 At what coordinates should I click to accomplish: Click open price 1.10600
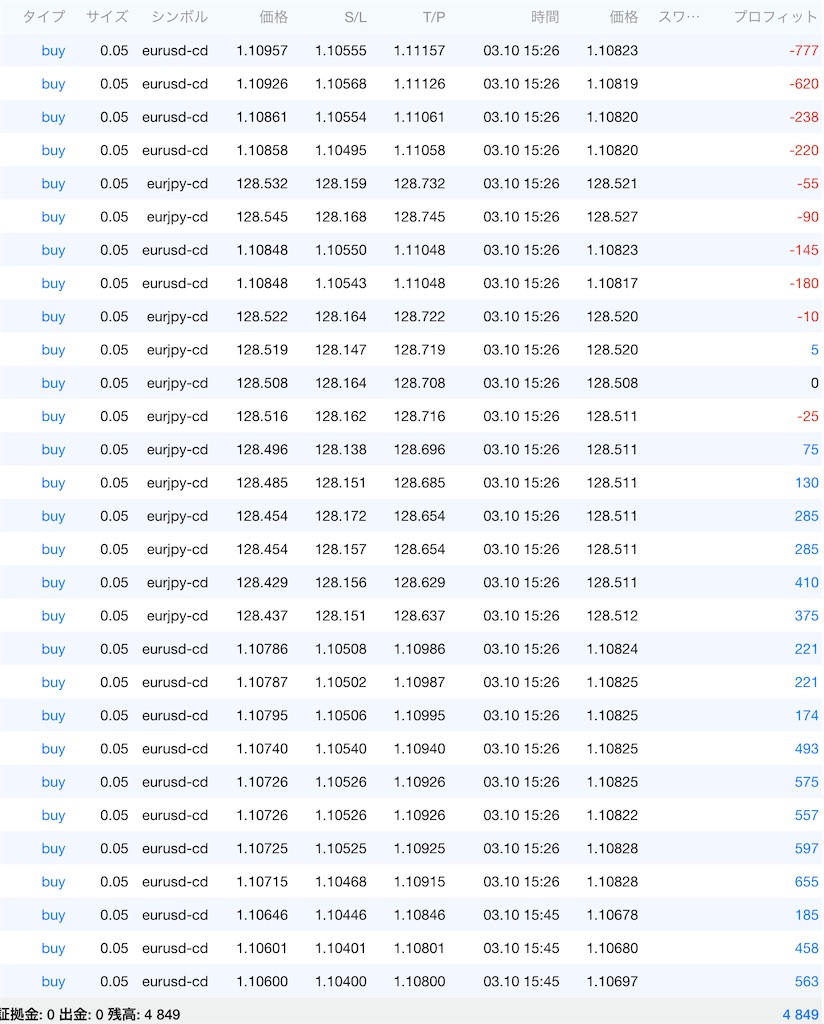coord(262,982)
